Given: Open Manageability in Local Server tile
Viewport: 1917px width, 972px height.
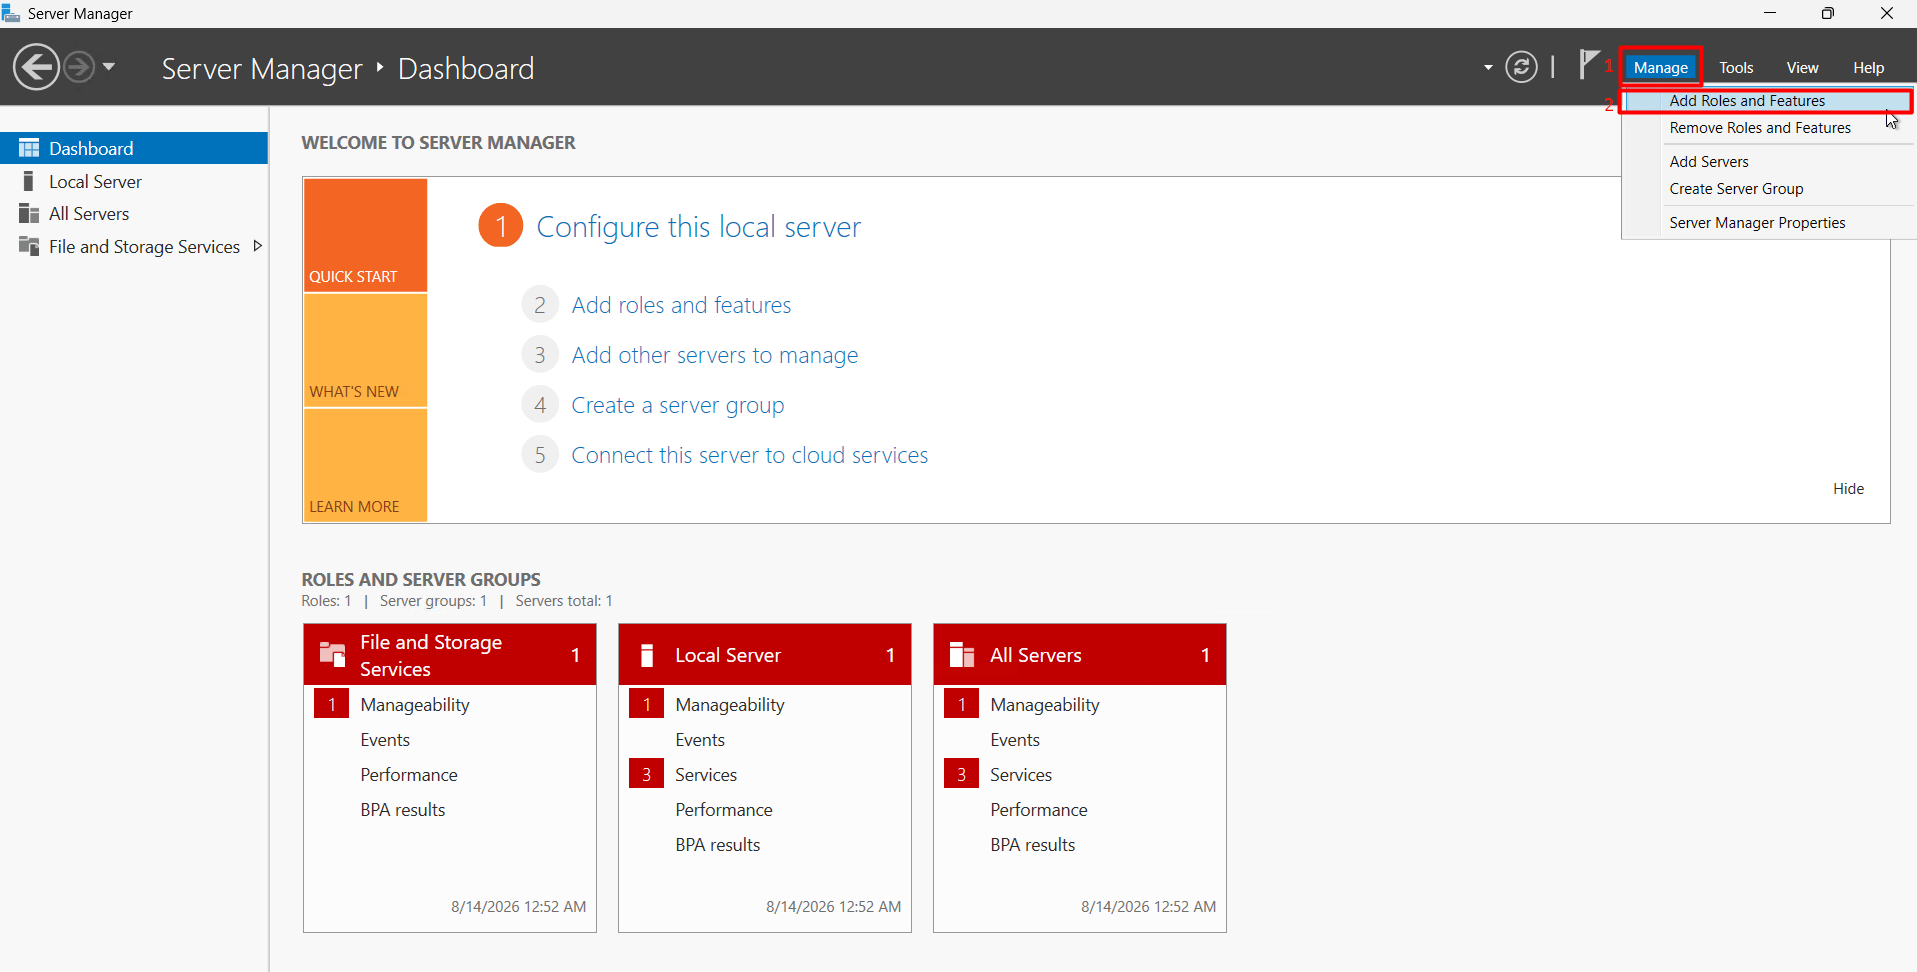Looking at the screenshot, I should [730, 705].
